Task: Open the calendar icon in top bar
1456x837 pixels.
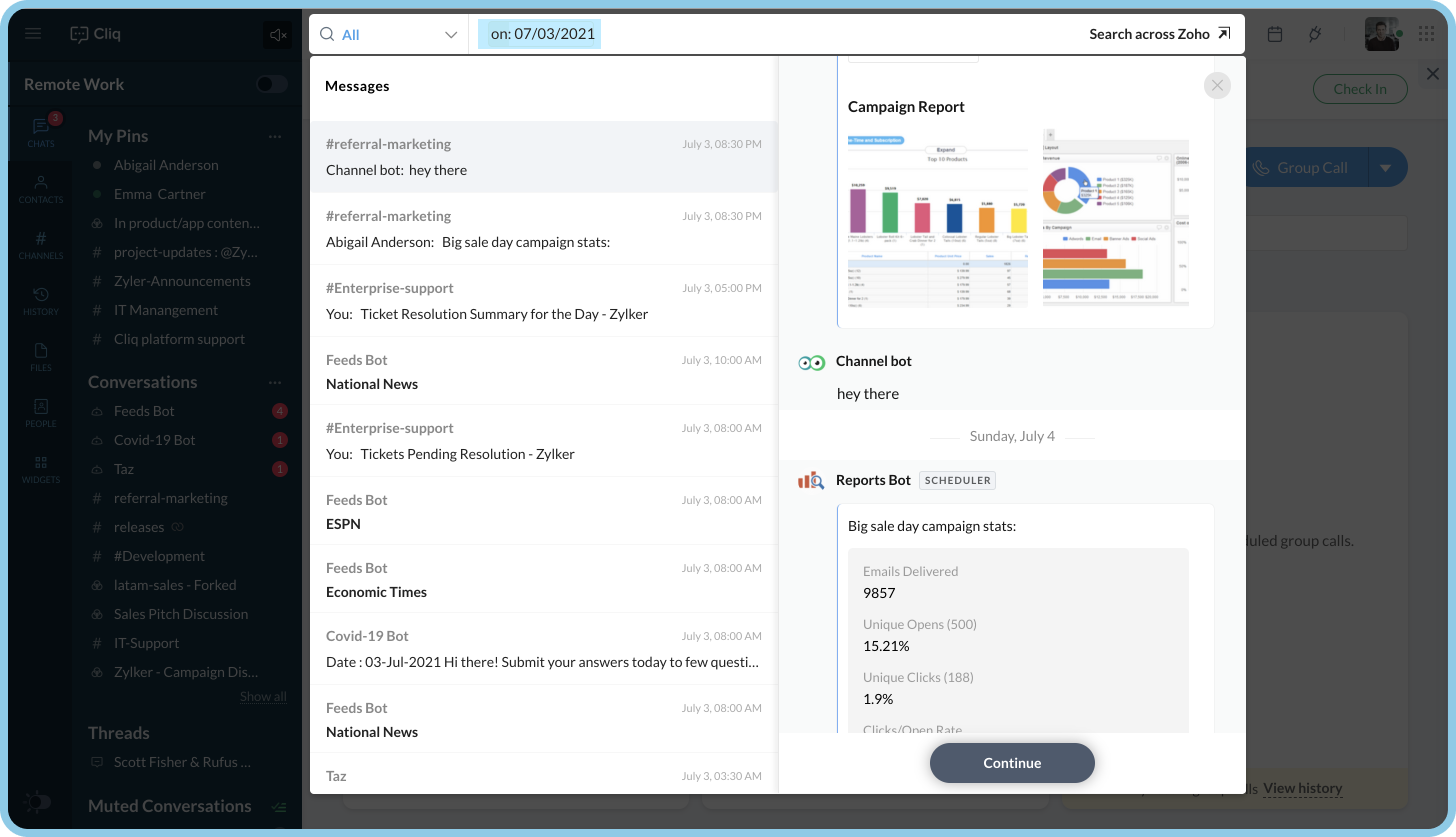Action: click(x=1275, y=33)
